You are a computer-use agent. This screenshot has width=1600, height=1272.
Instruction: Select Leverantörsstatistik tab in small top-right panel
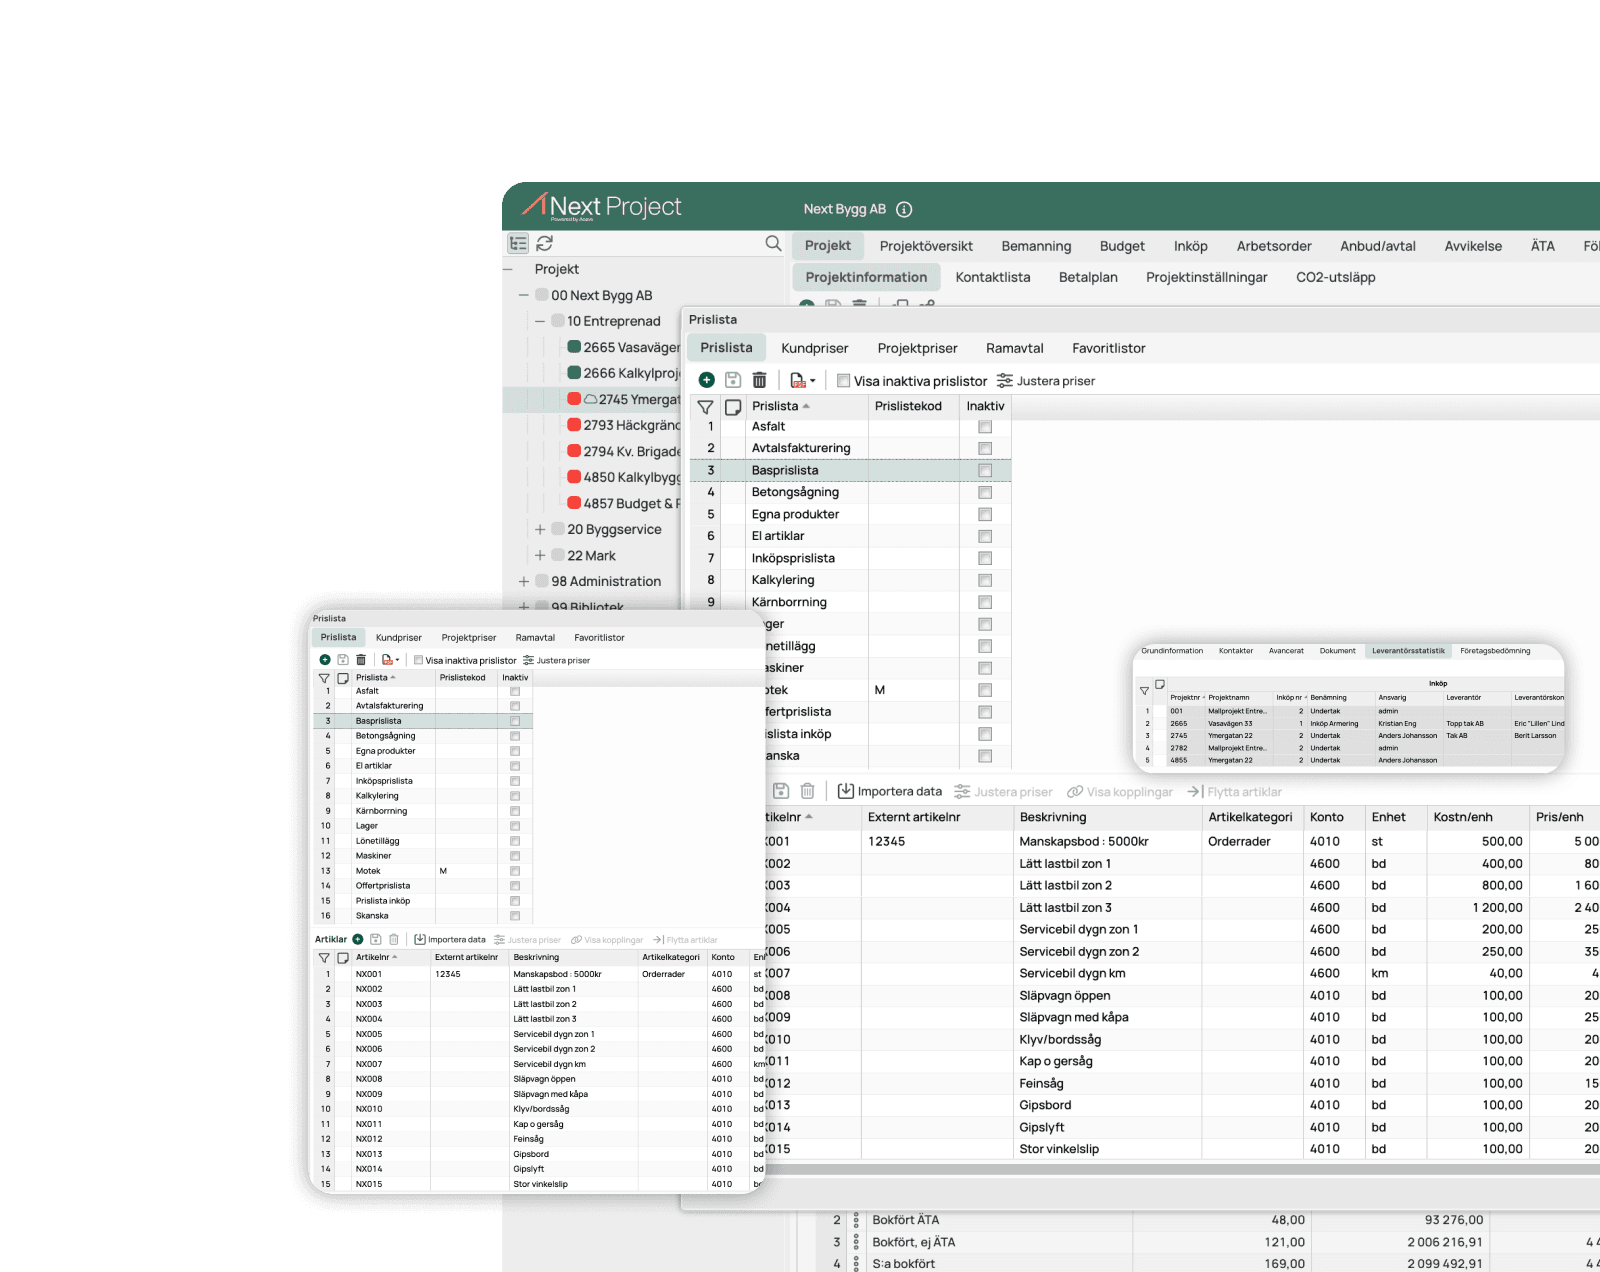(1408, 651)
